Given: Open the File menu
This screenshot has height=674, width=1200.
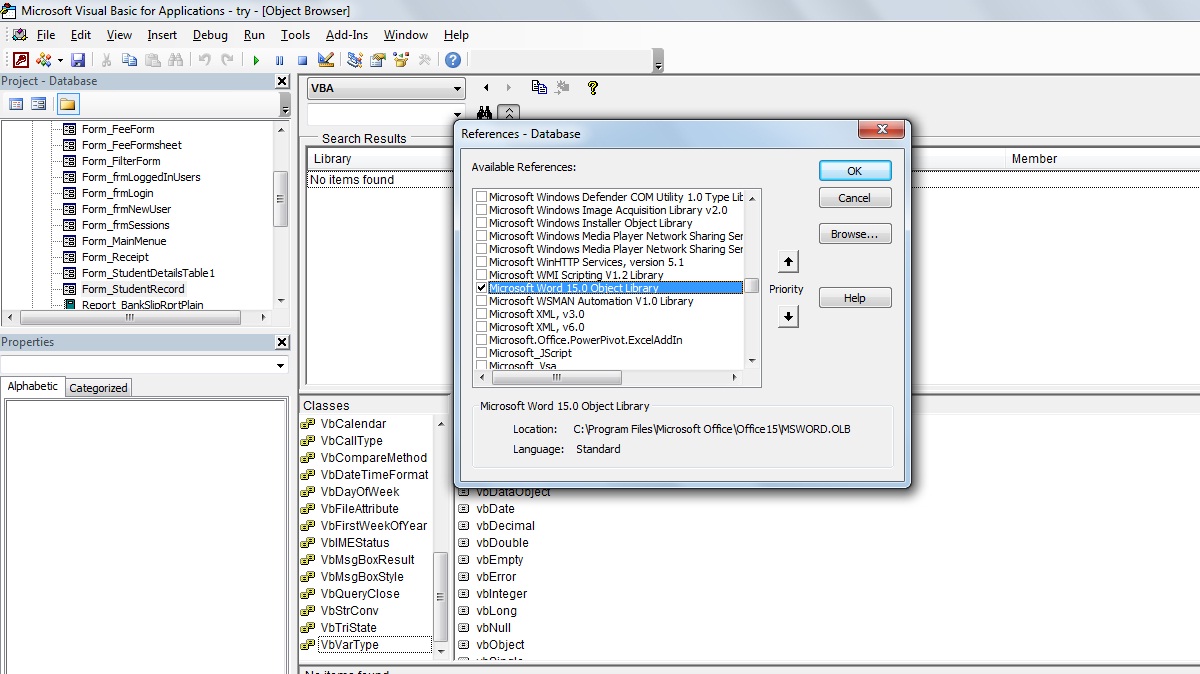Looking at the screenshot, I should (x=46, y=35).
